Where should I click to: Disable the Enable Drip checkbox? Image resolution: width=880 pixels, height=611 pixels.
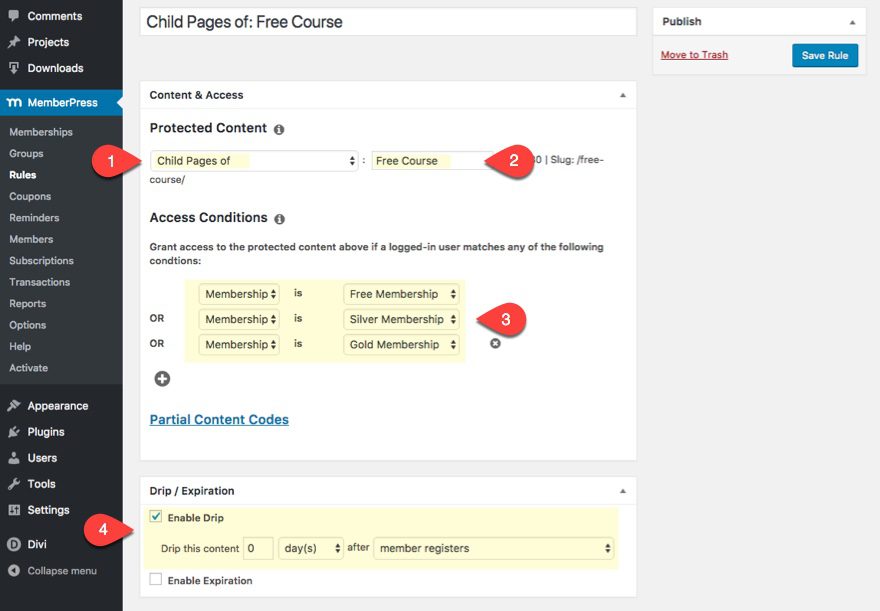(x=155, y=517)
